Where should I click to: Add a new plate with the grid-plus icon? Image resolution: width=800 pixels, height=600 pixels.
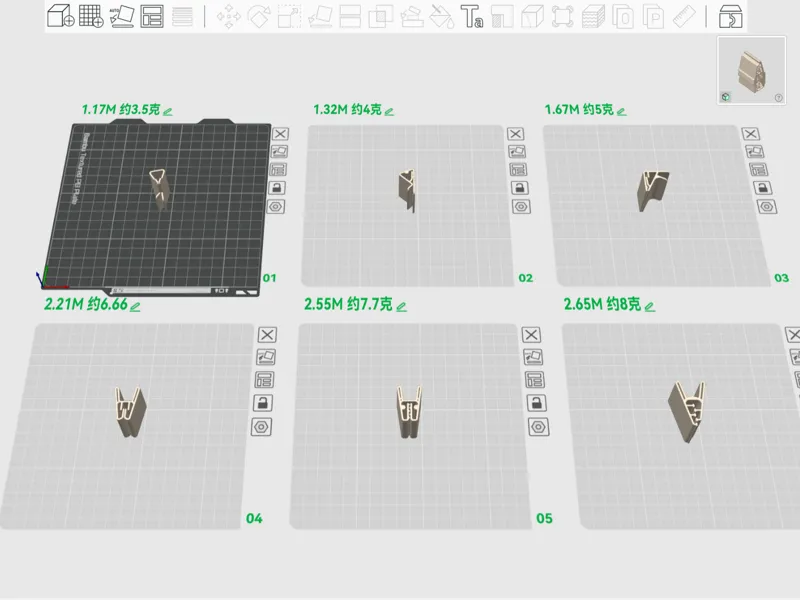tap(91, 16)
